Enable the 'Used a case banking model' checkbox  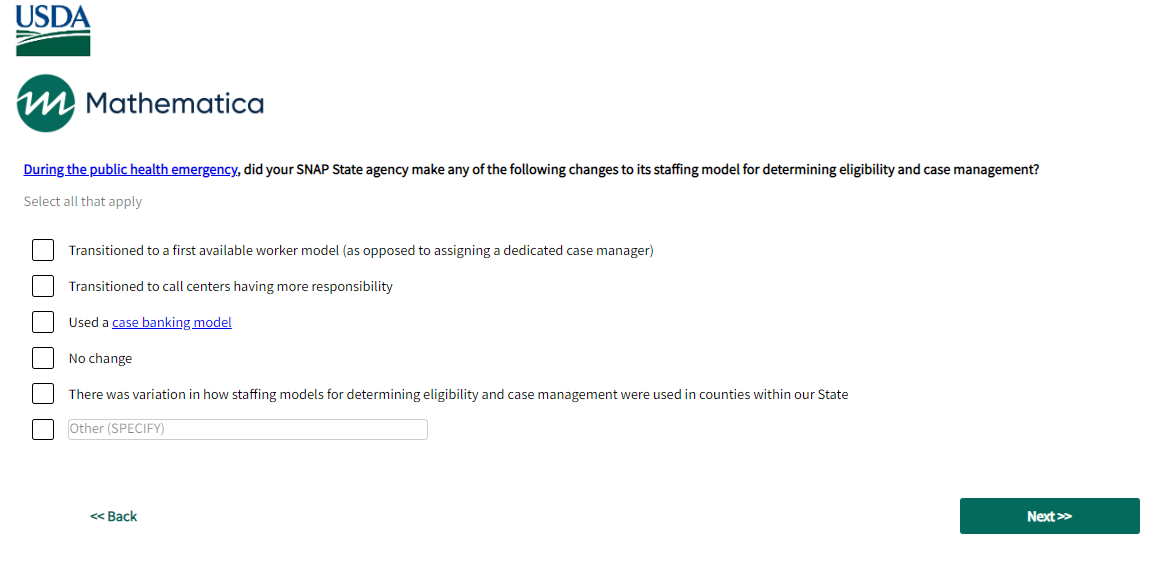tap(43, 322)
